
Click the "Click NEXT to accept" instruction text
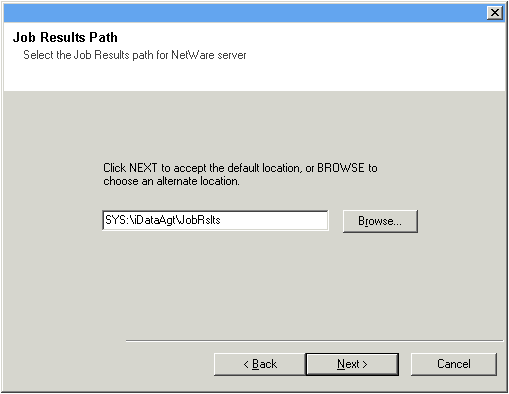click(240, 168)
